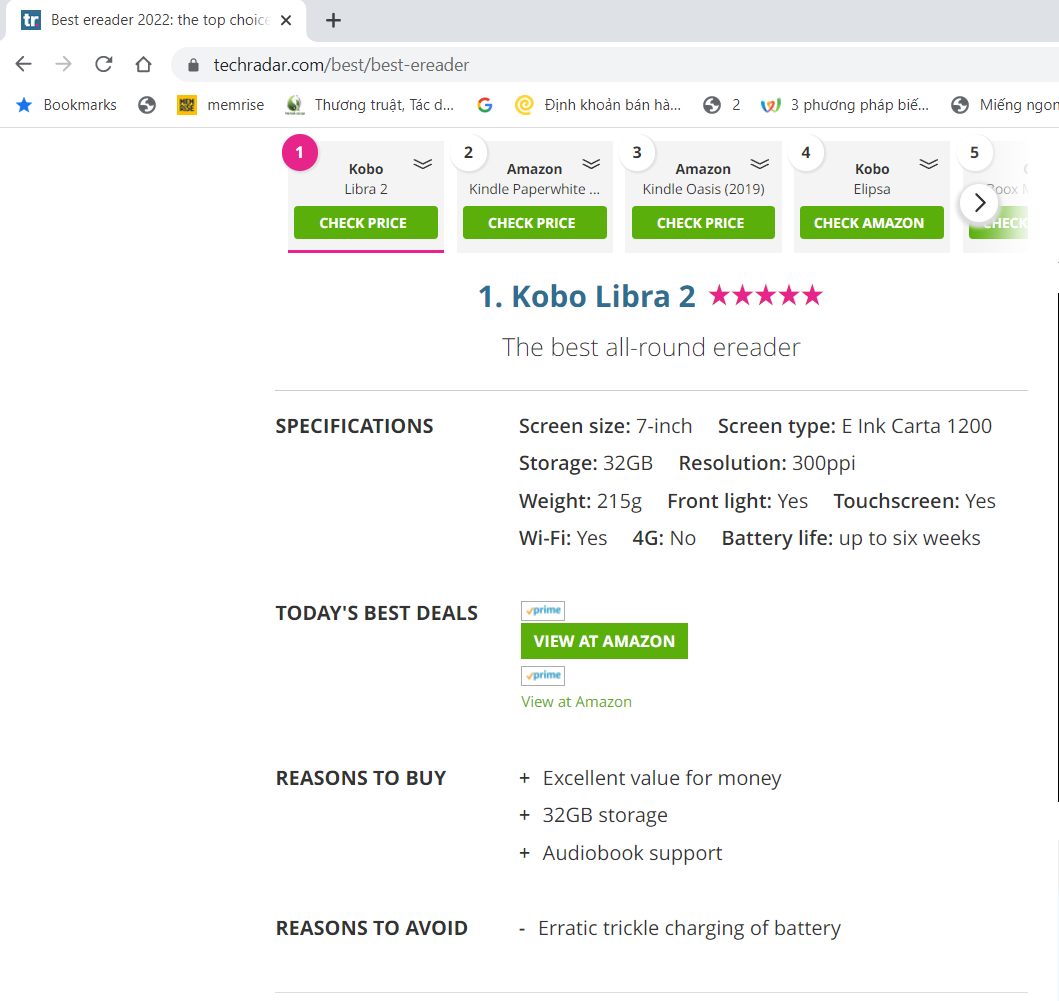Viewport: 1059px width, 1001px height.
Task: Open the memrise bookmark
Action: tap(221, 105)
